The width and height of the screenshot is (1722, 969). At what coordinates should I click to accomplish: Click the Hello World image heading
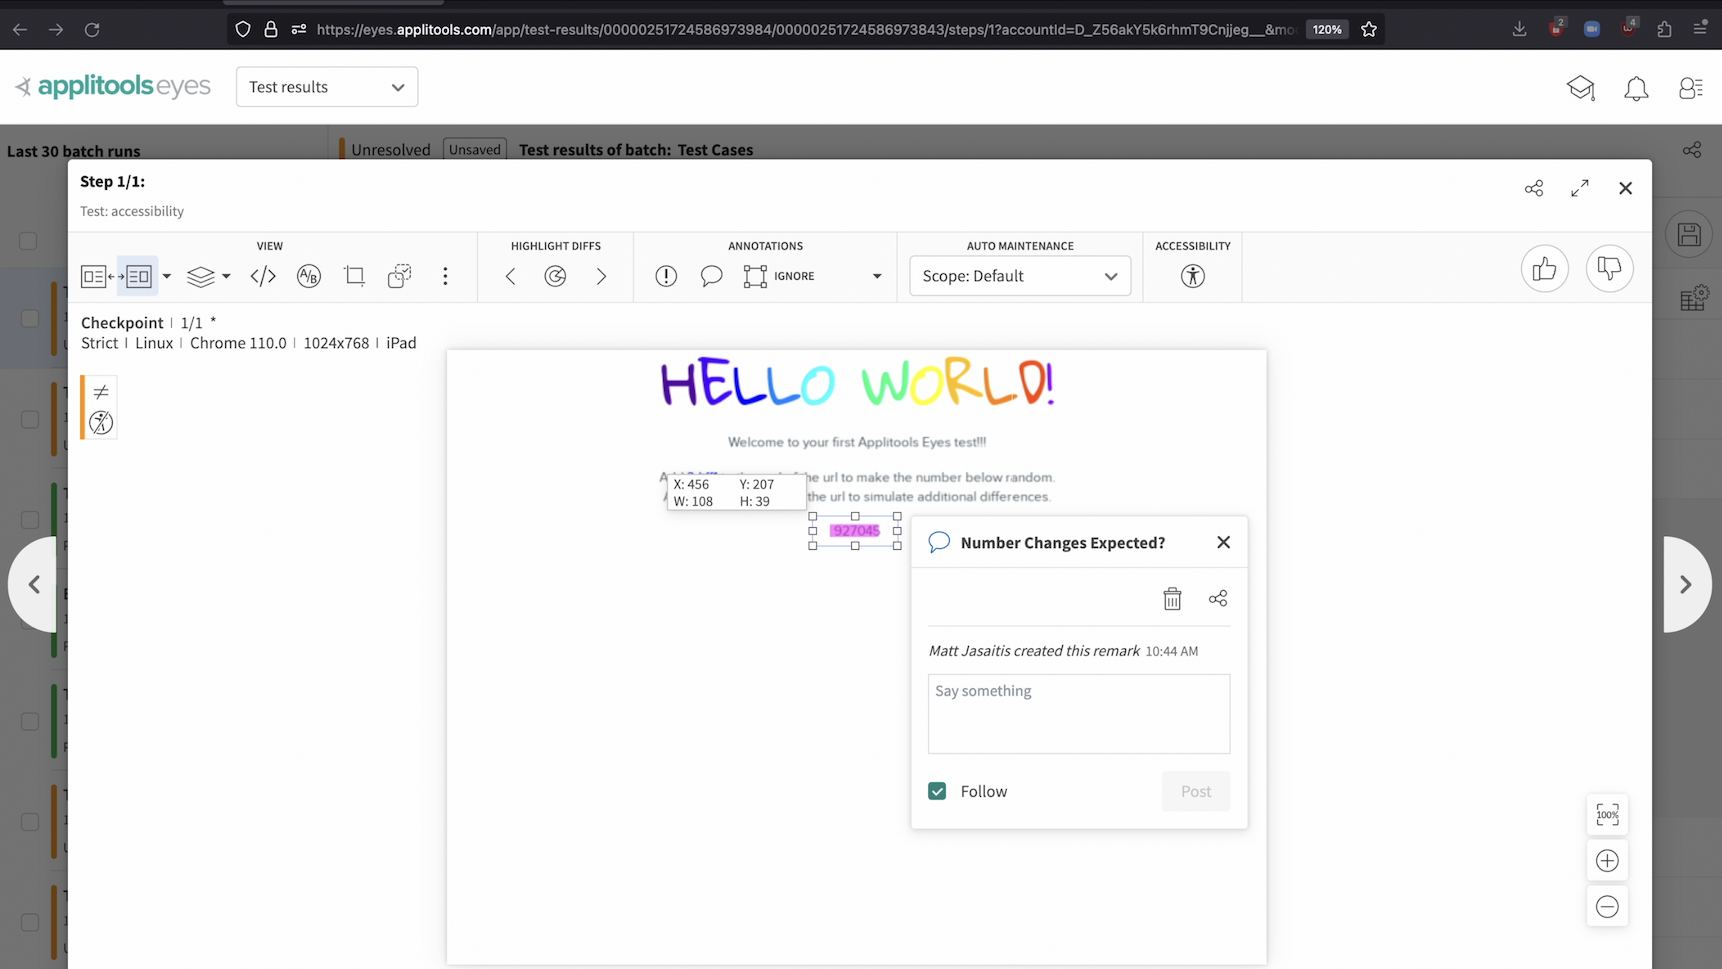(857, 383)
